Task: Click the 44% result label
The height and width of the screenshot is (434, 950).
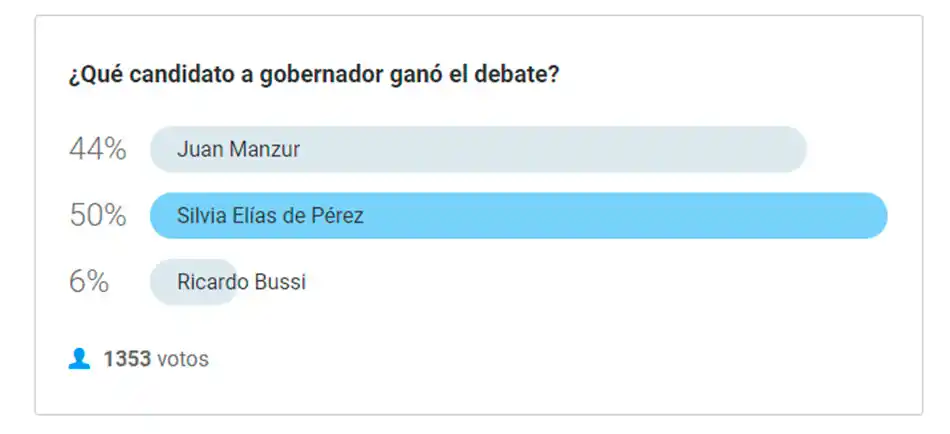Action: (97, 150)
